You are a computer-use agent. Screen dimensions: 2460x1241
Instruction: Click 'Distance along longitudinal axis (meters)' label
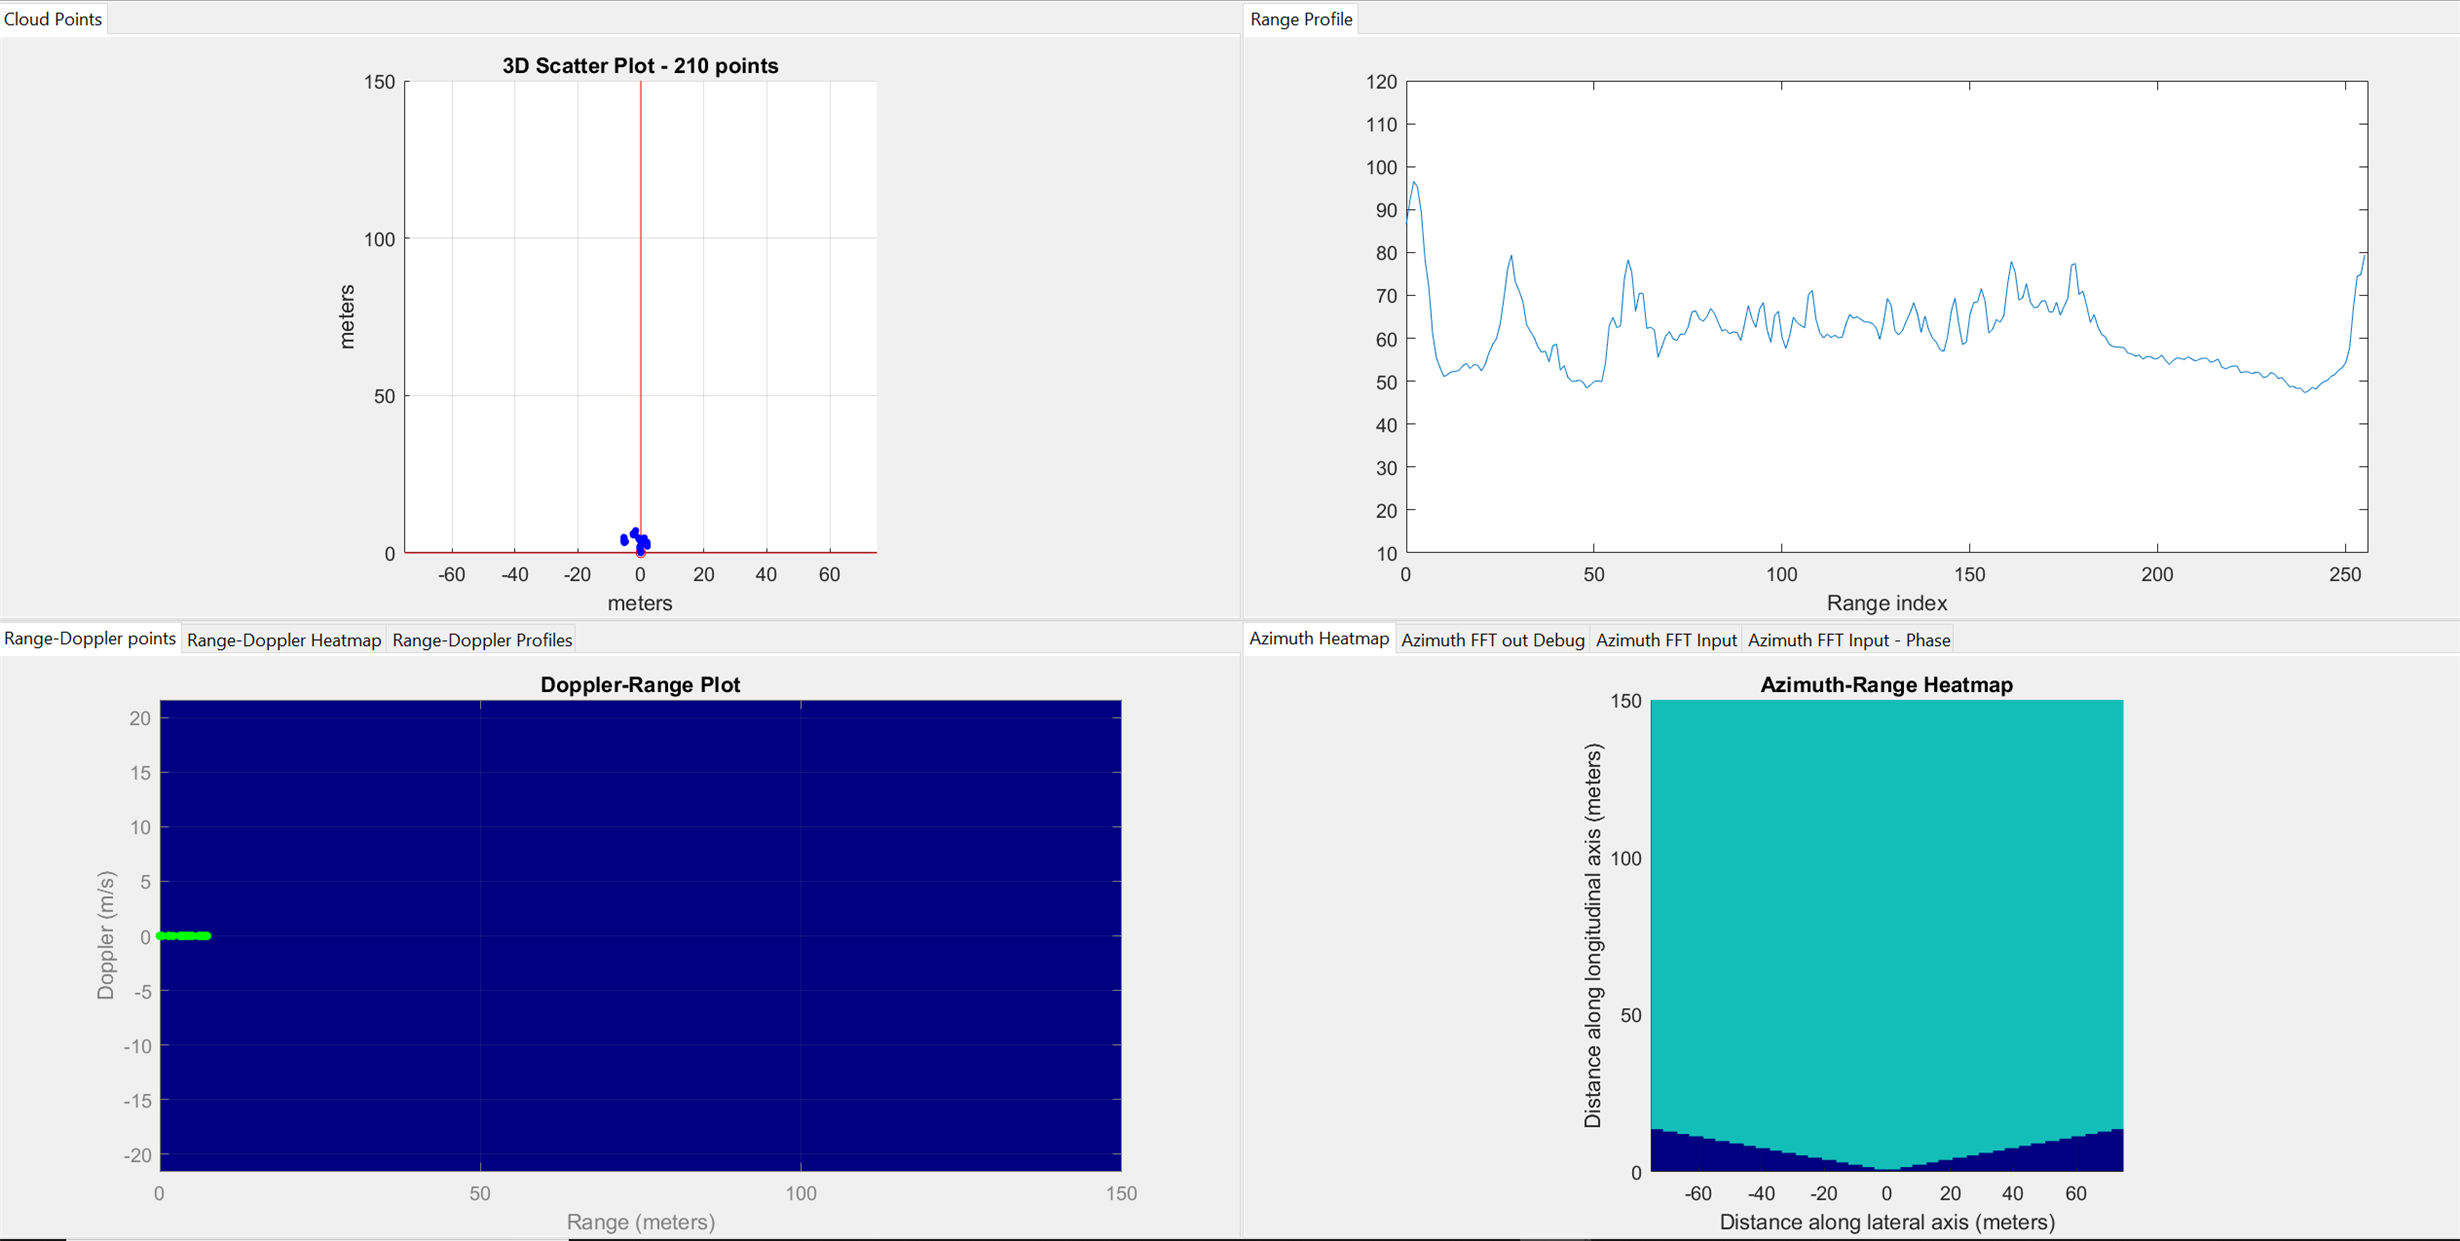[1593, 935]
